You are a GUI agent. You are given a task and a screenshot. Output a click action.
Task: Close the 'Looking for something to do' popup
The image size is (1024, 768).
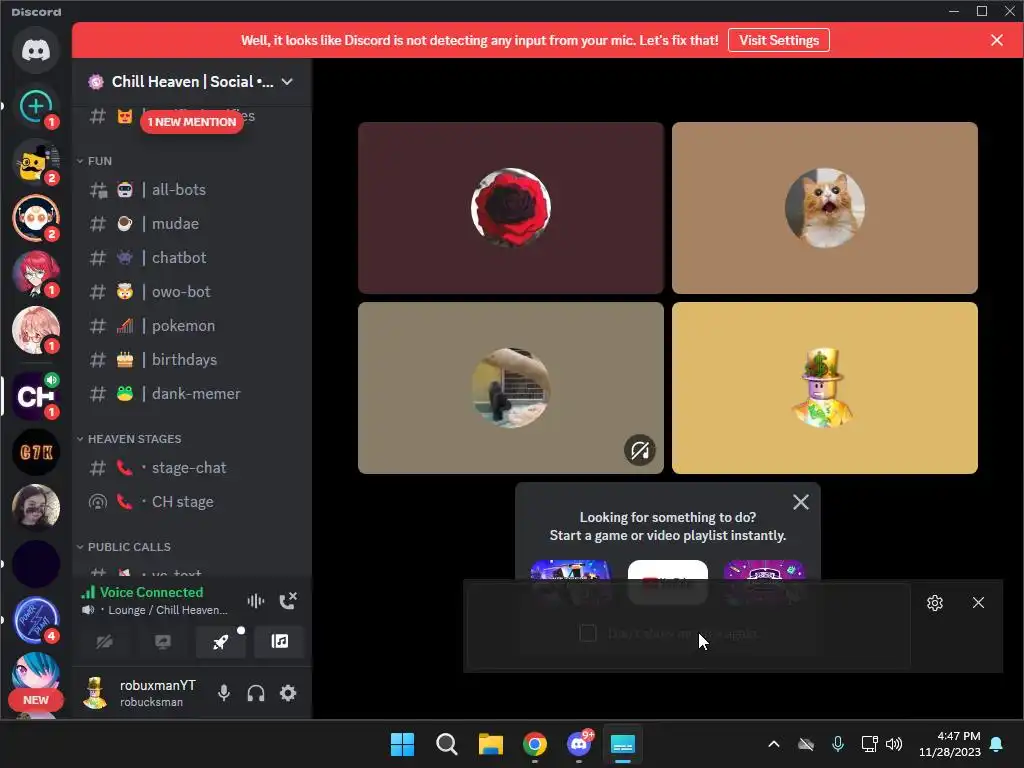point(801,502)
